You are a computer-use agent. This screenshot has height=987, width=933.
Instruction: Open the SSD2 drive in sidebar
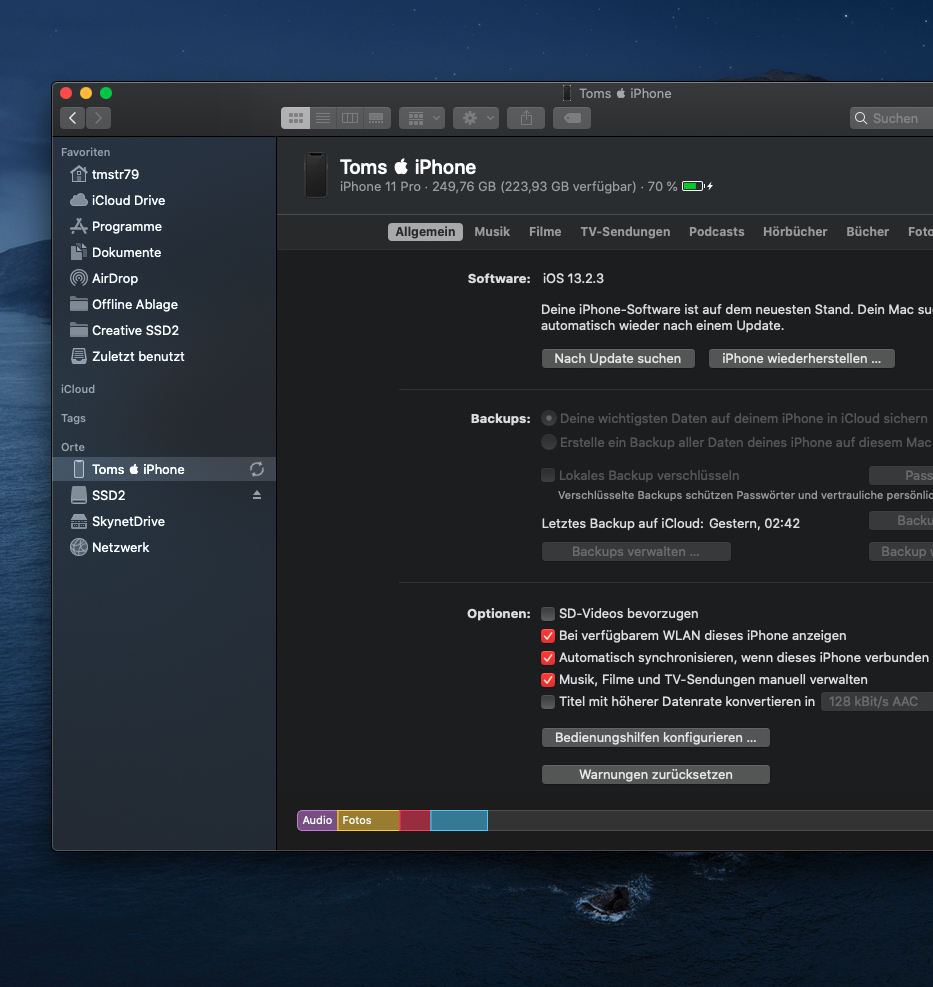(x=164, y=495)
